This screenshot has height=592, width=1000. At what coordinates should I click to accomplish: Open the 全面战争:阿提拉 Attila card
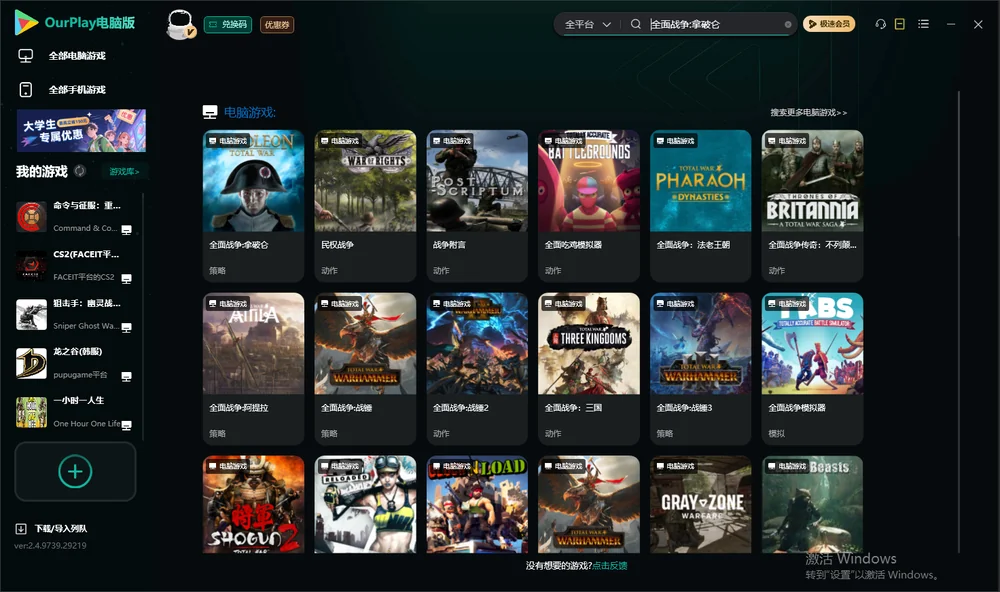point(254,369)
